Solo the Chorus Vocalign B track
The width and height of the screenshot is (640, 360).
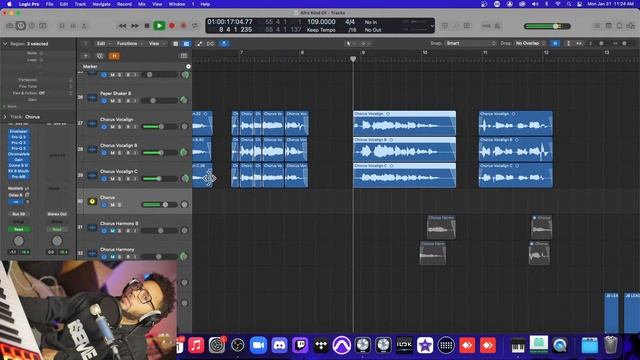tap(120, 153)
